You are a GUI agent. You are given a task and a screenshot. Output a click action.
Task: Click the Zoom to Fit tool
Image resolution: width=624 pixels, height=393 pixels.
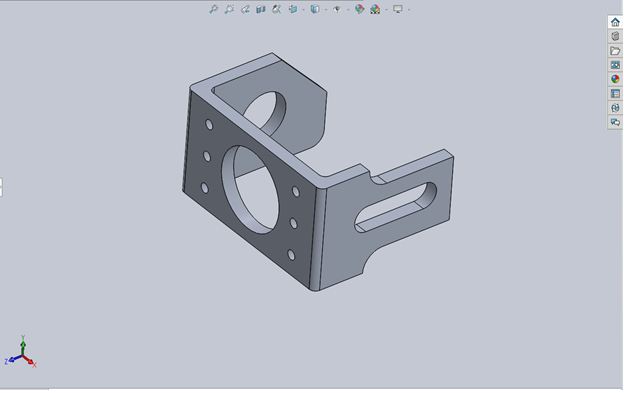click(213, 9)
